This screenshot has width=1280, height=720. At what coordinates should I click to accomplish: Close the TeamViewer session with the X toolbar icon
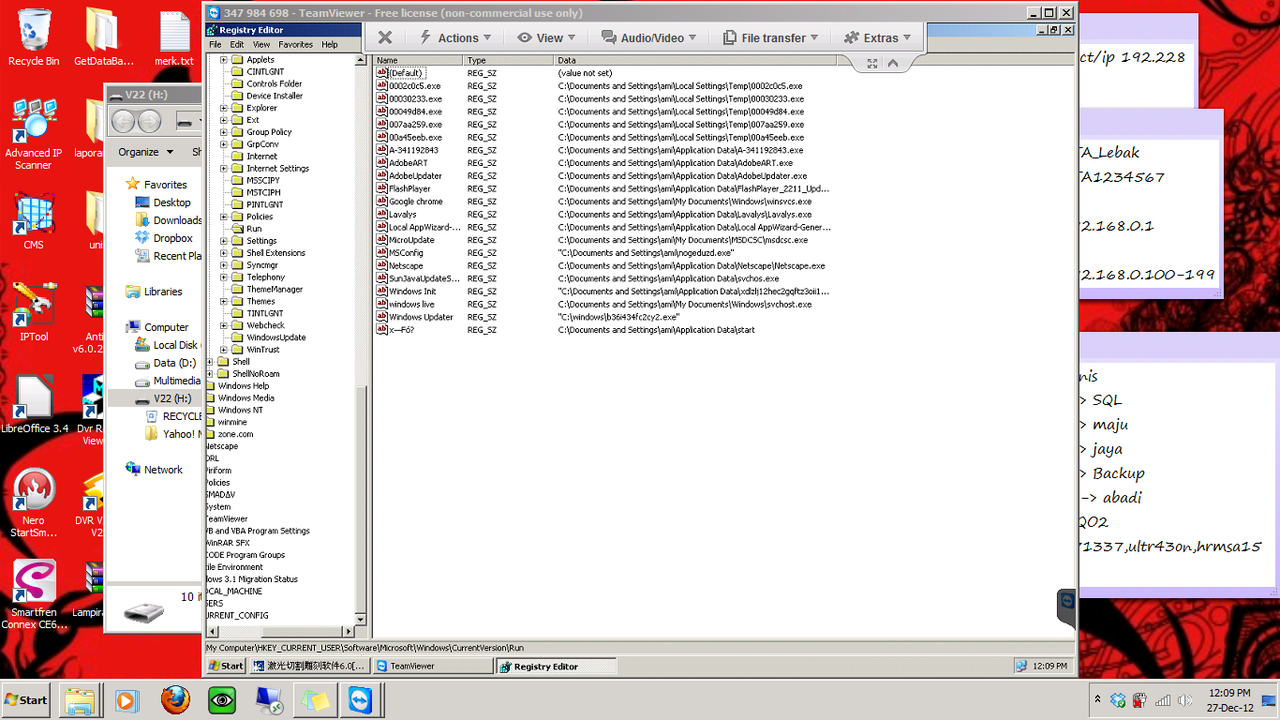click(x=385, y=38)
